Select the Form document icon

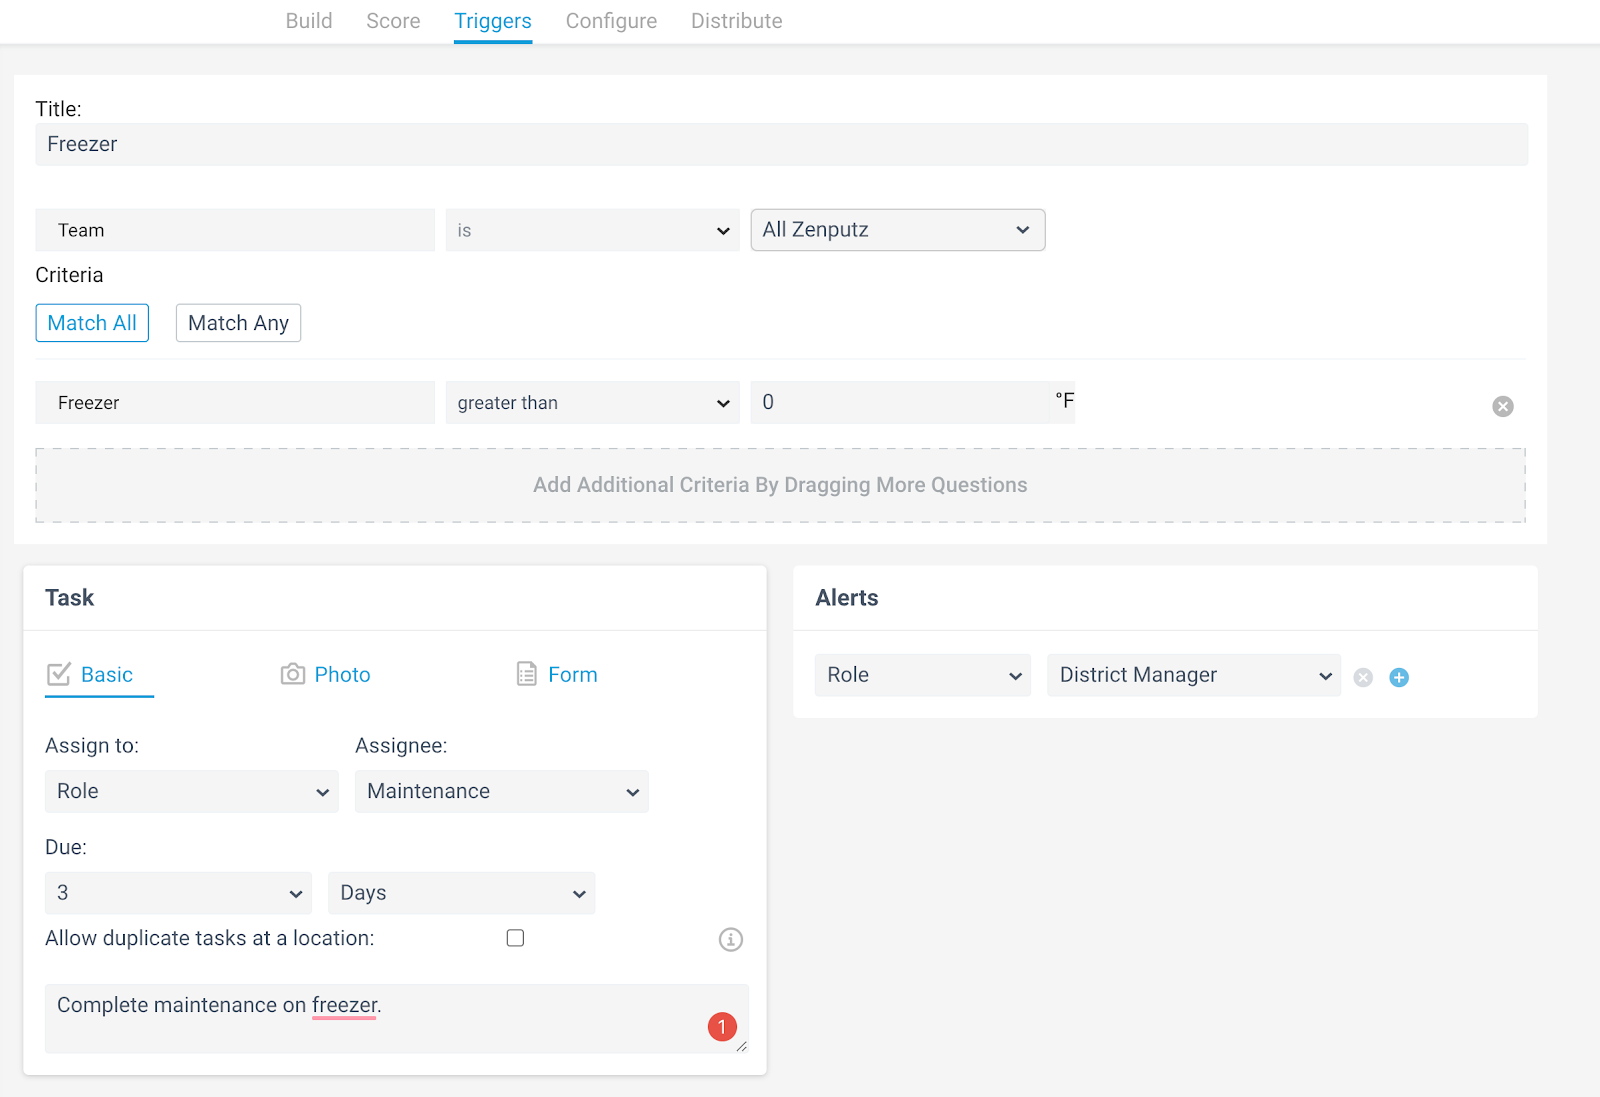[x=526, y=674]
